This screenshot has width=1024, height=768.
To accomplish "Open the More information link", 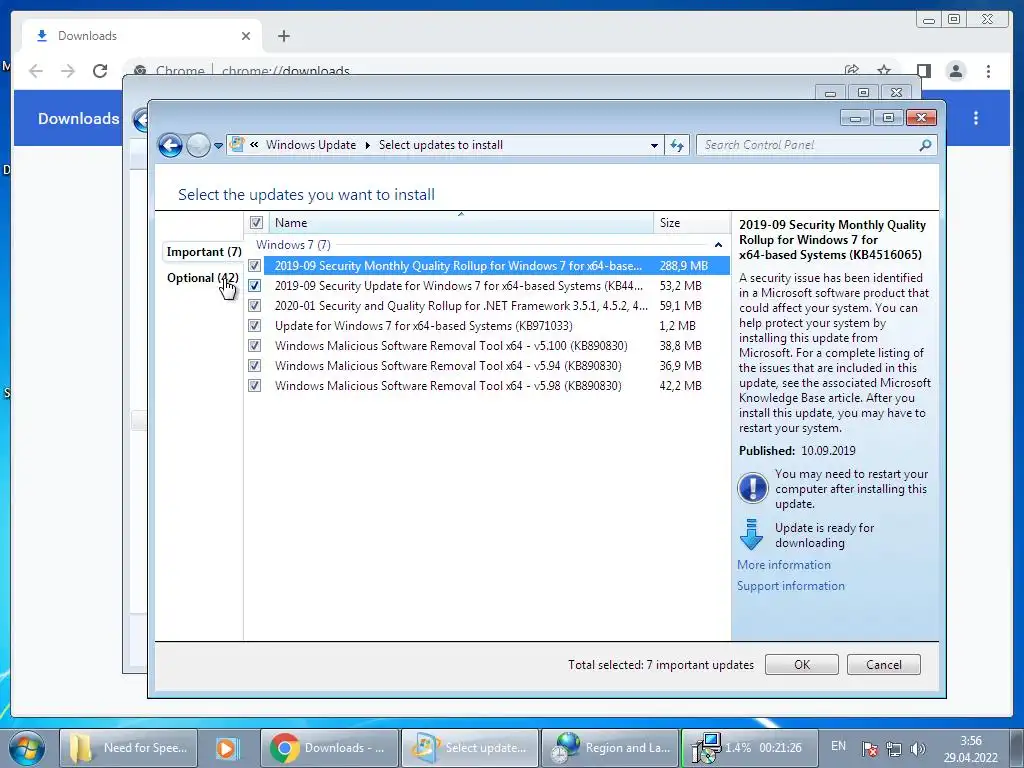I will click(784, 565).
